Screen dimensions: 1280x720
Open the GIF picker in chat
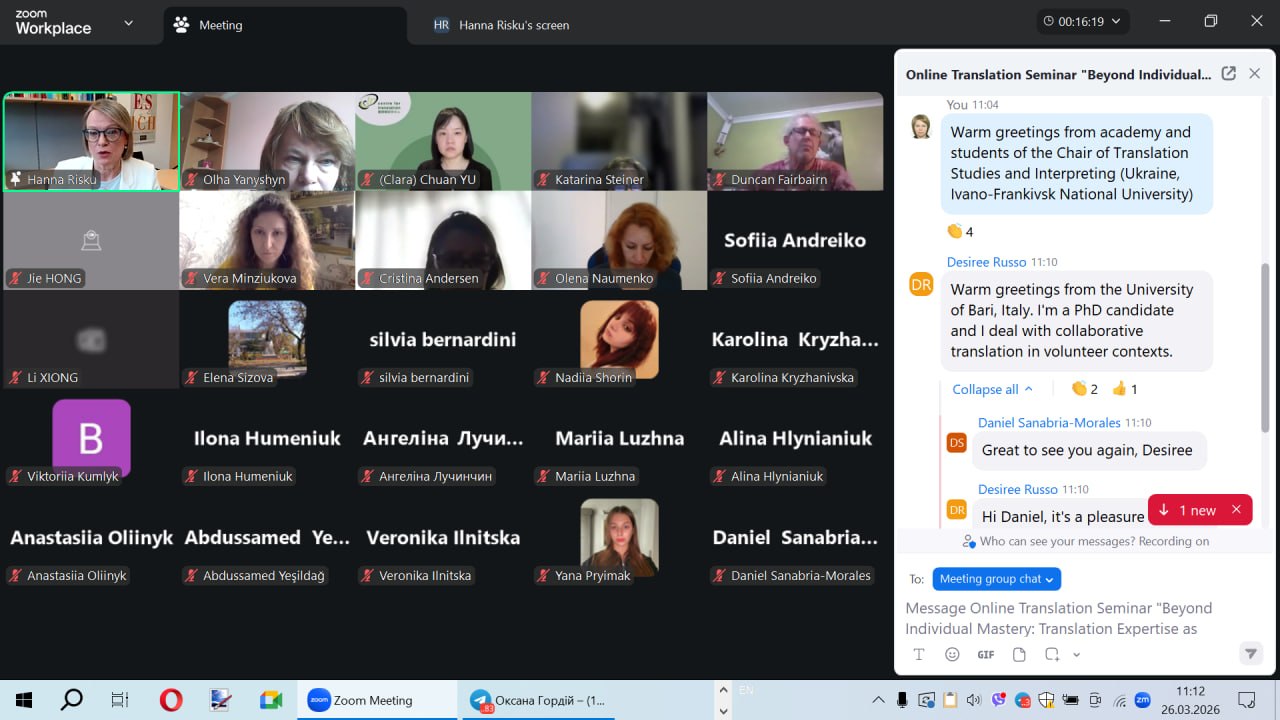point(985,654)
